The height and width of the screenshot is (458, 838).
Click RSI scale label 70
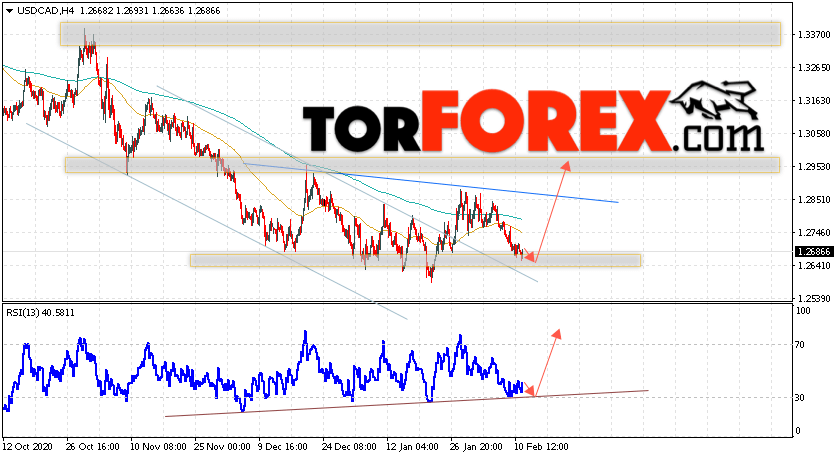coord(800,345)
